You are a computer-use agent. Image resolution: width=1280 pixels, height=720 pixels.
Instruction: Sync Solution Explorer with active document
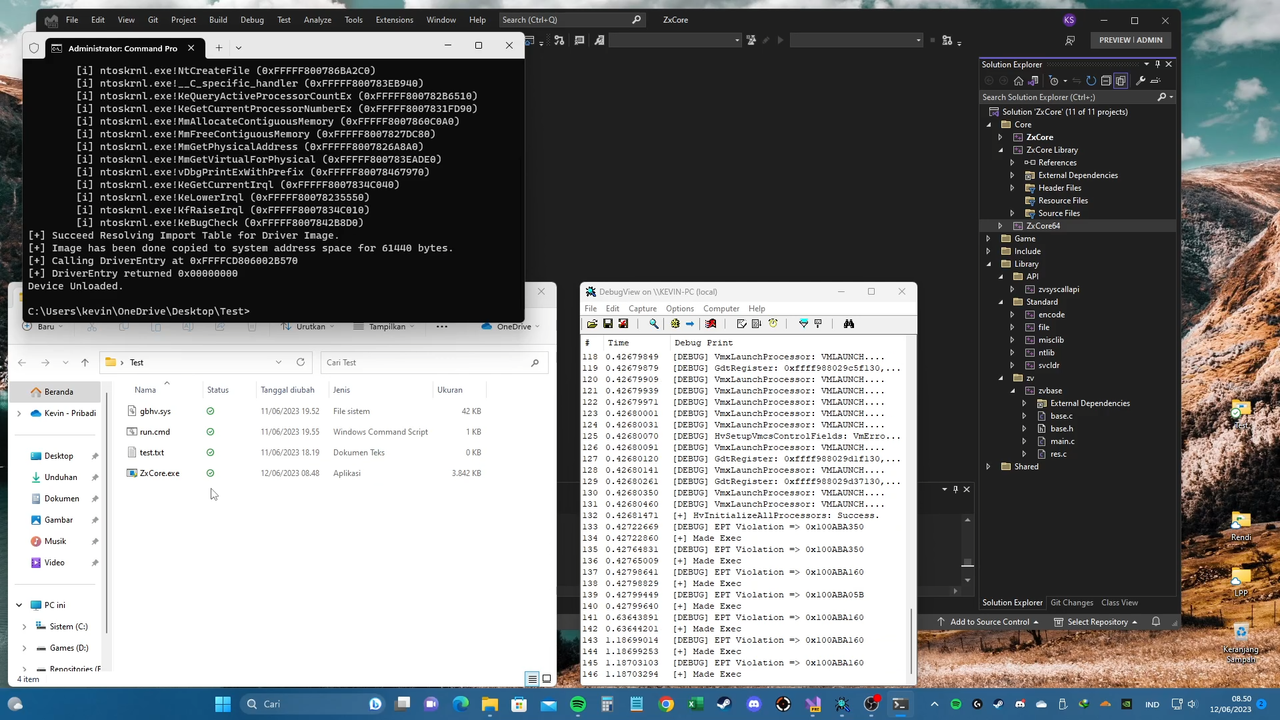(x=1077, y=82)
